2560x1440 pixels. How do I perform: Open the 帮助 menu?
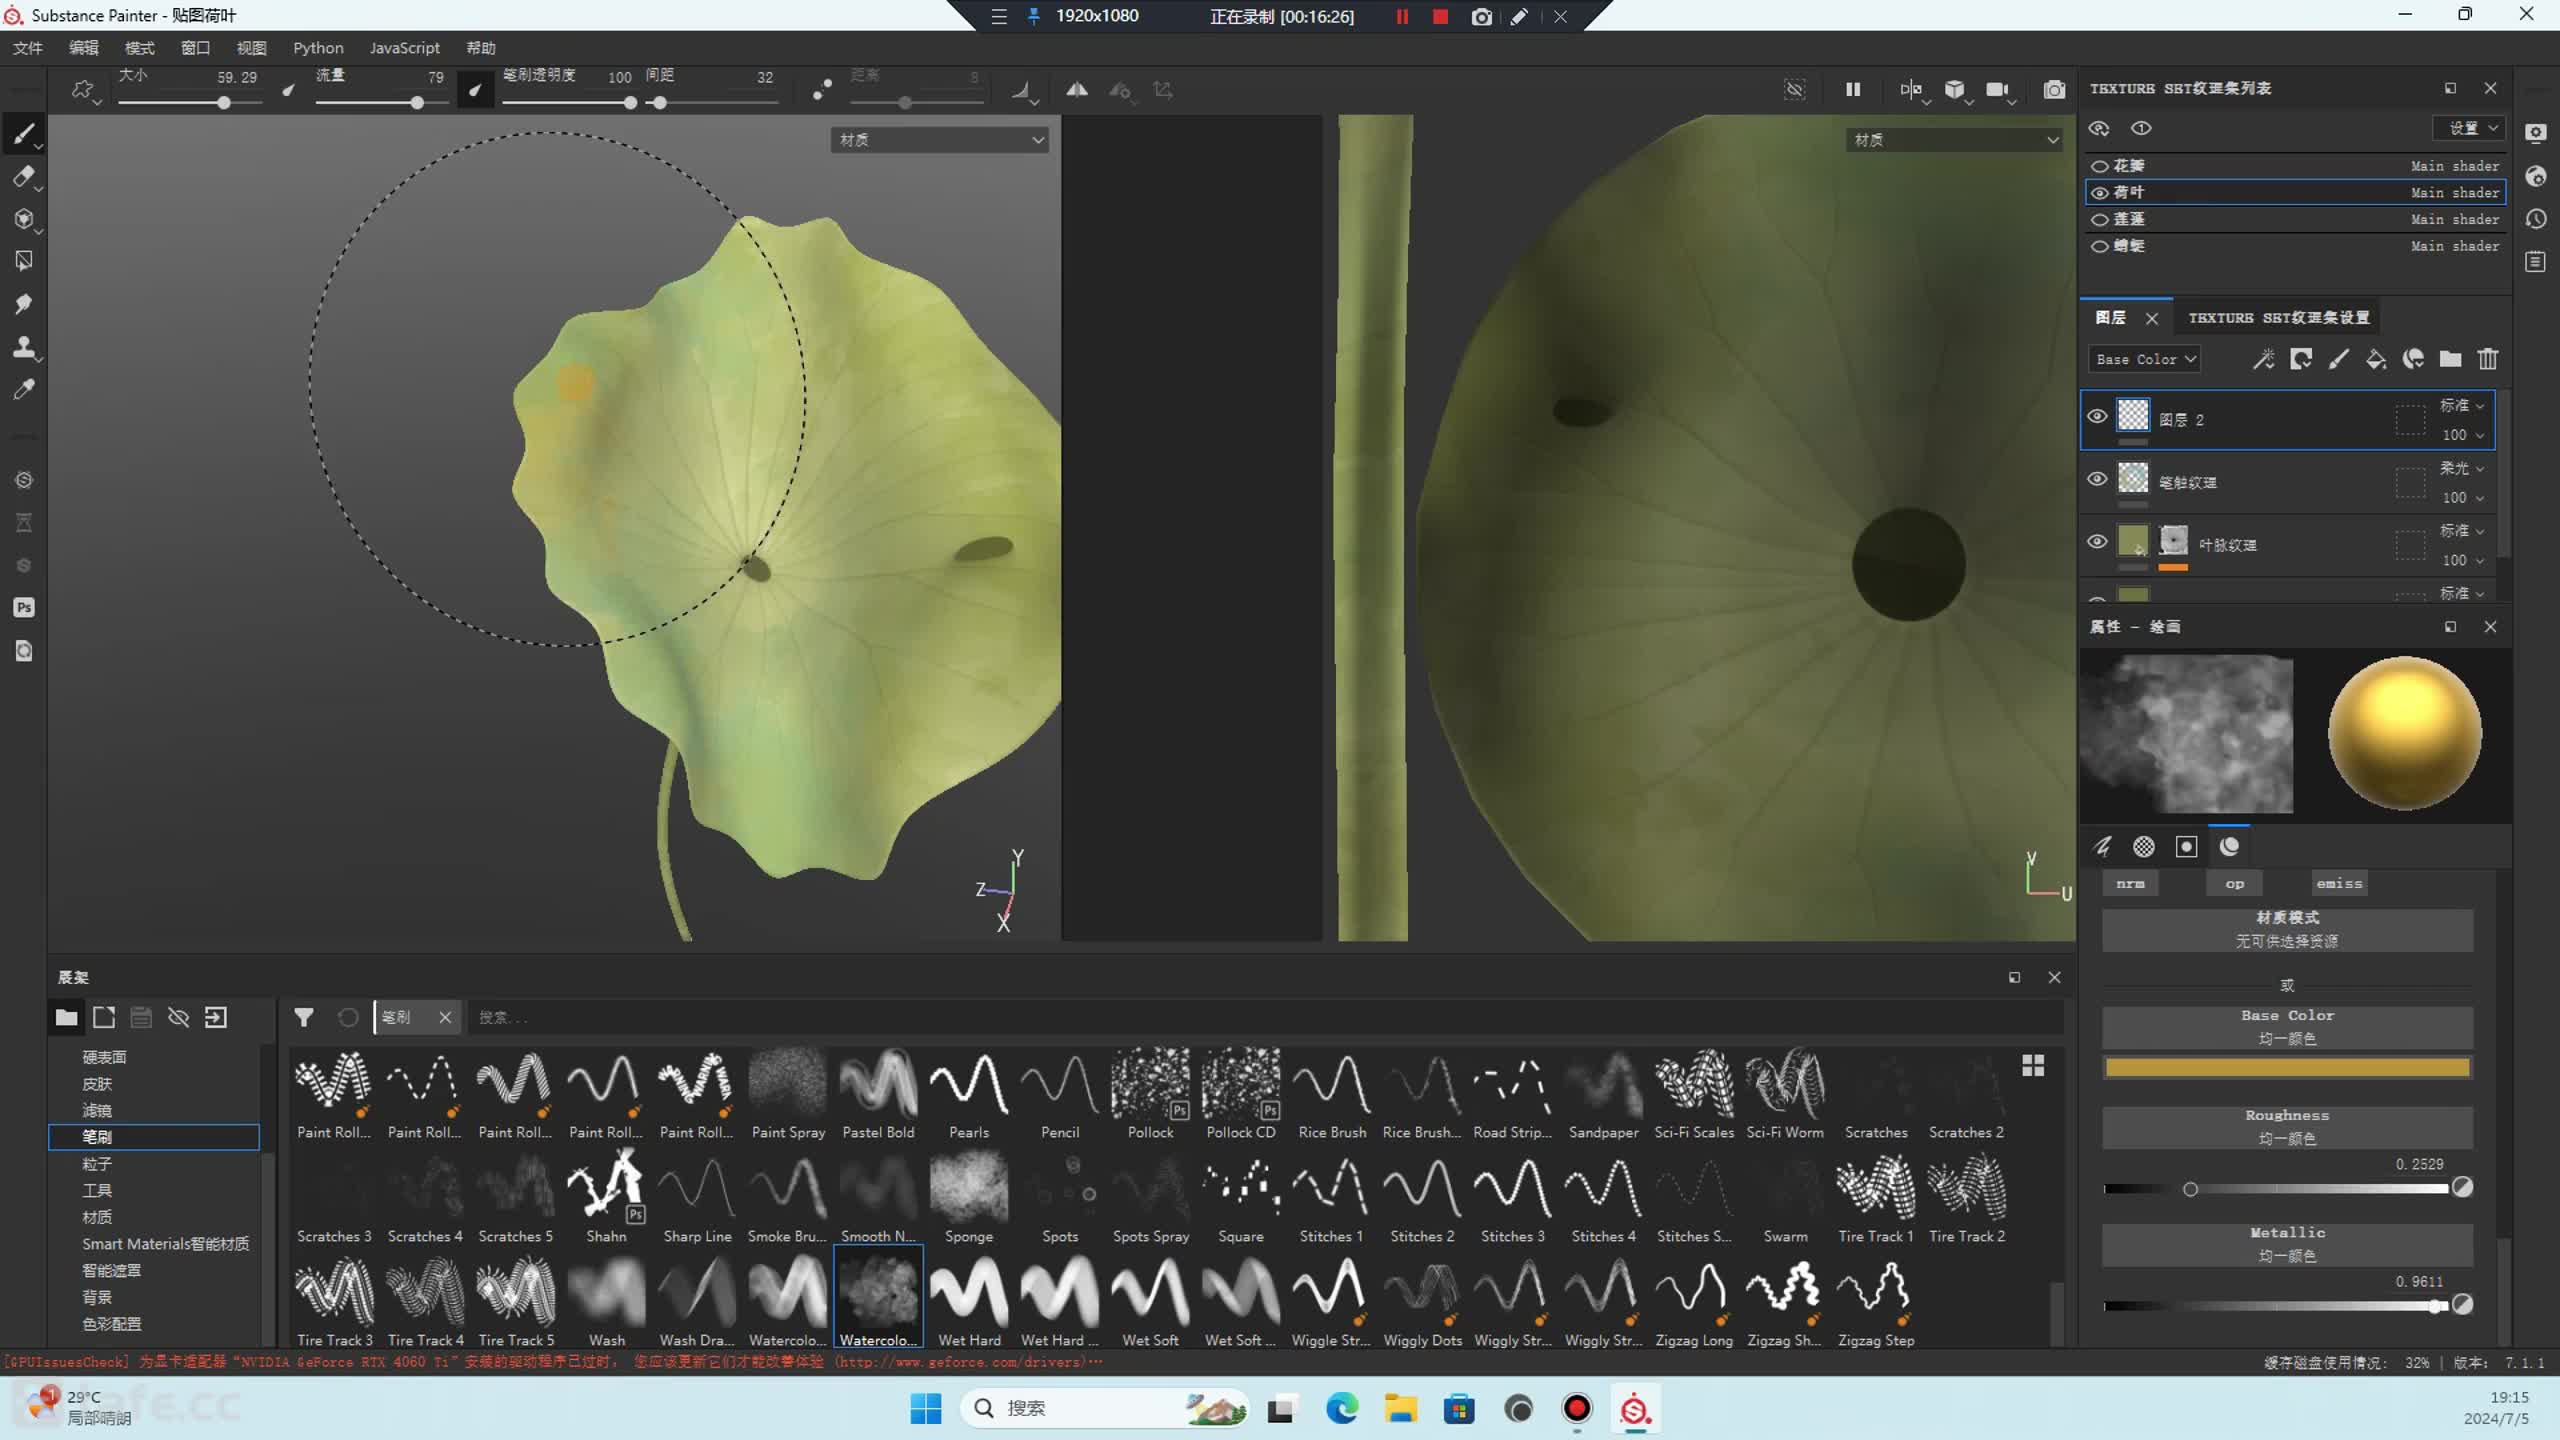click(x=481, y=48)
